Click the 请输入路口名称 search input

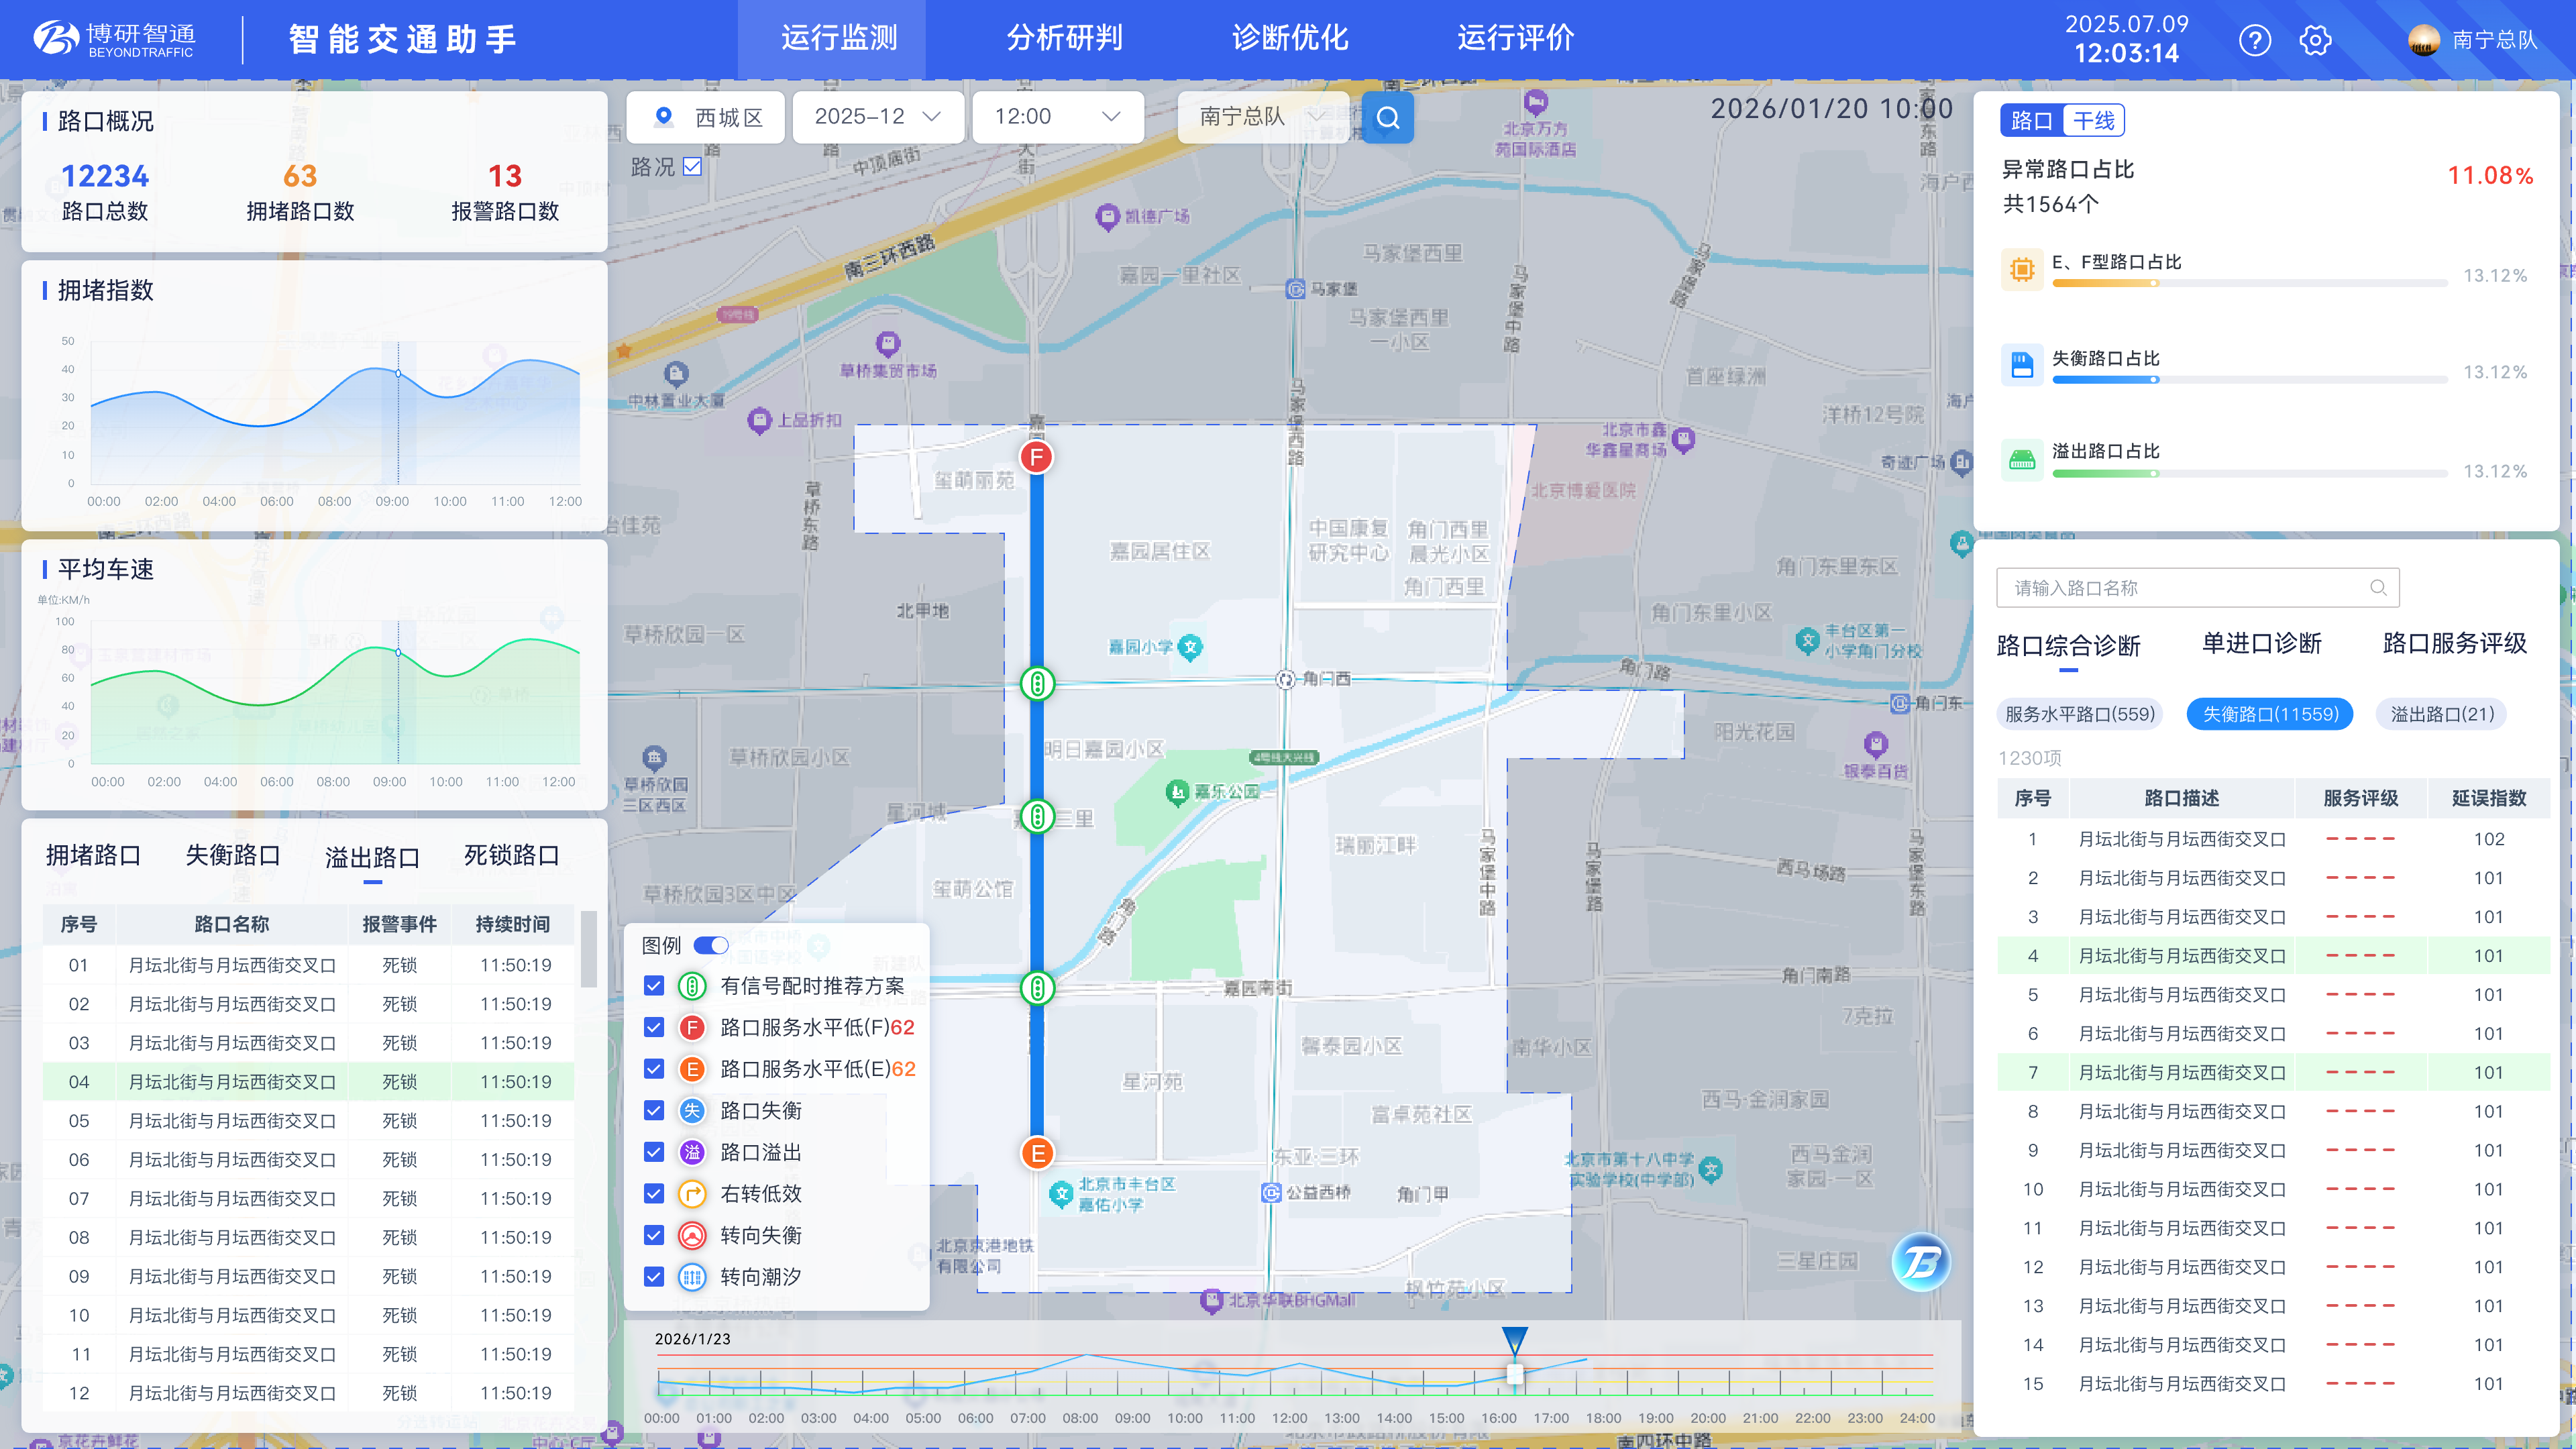pos(2198,588)
